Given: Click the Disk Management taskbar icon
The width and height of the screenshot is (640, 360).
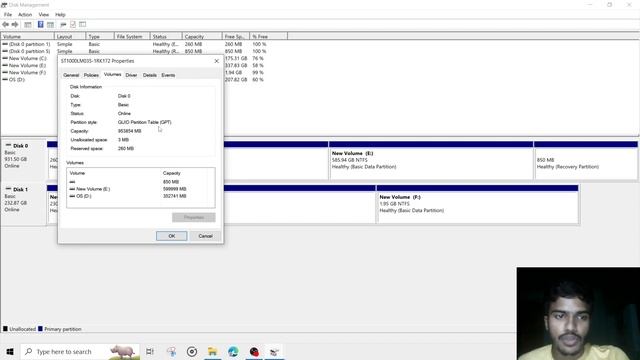Looking at the screenshot, I should tap(274, 351).
